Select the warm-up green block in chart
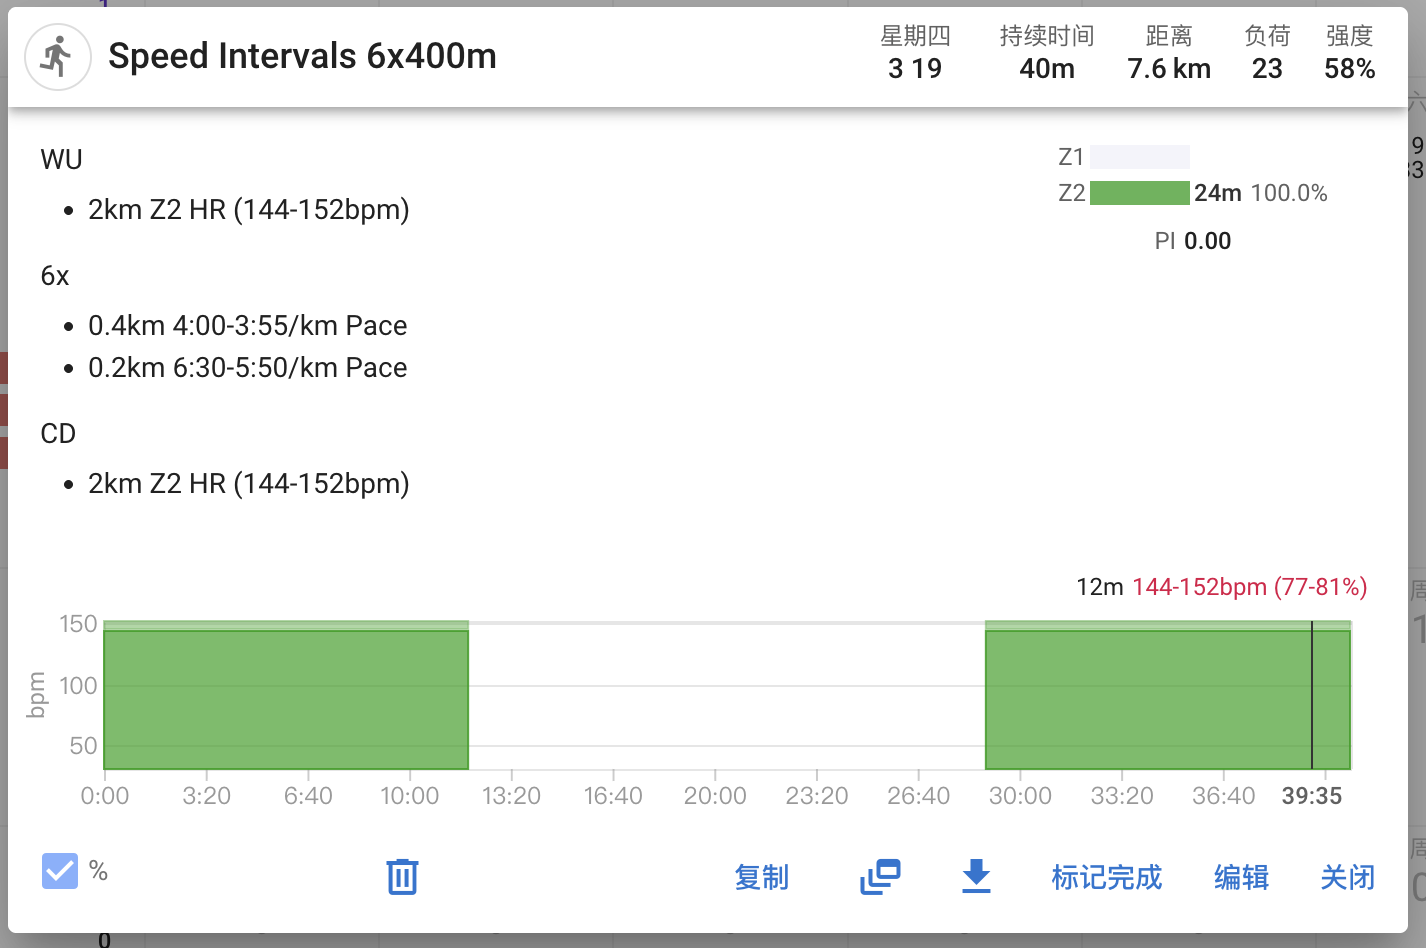 (x=286, y=698)
